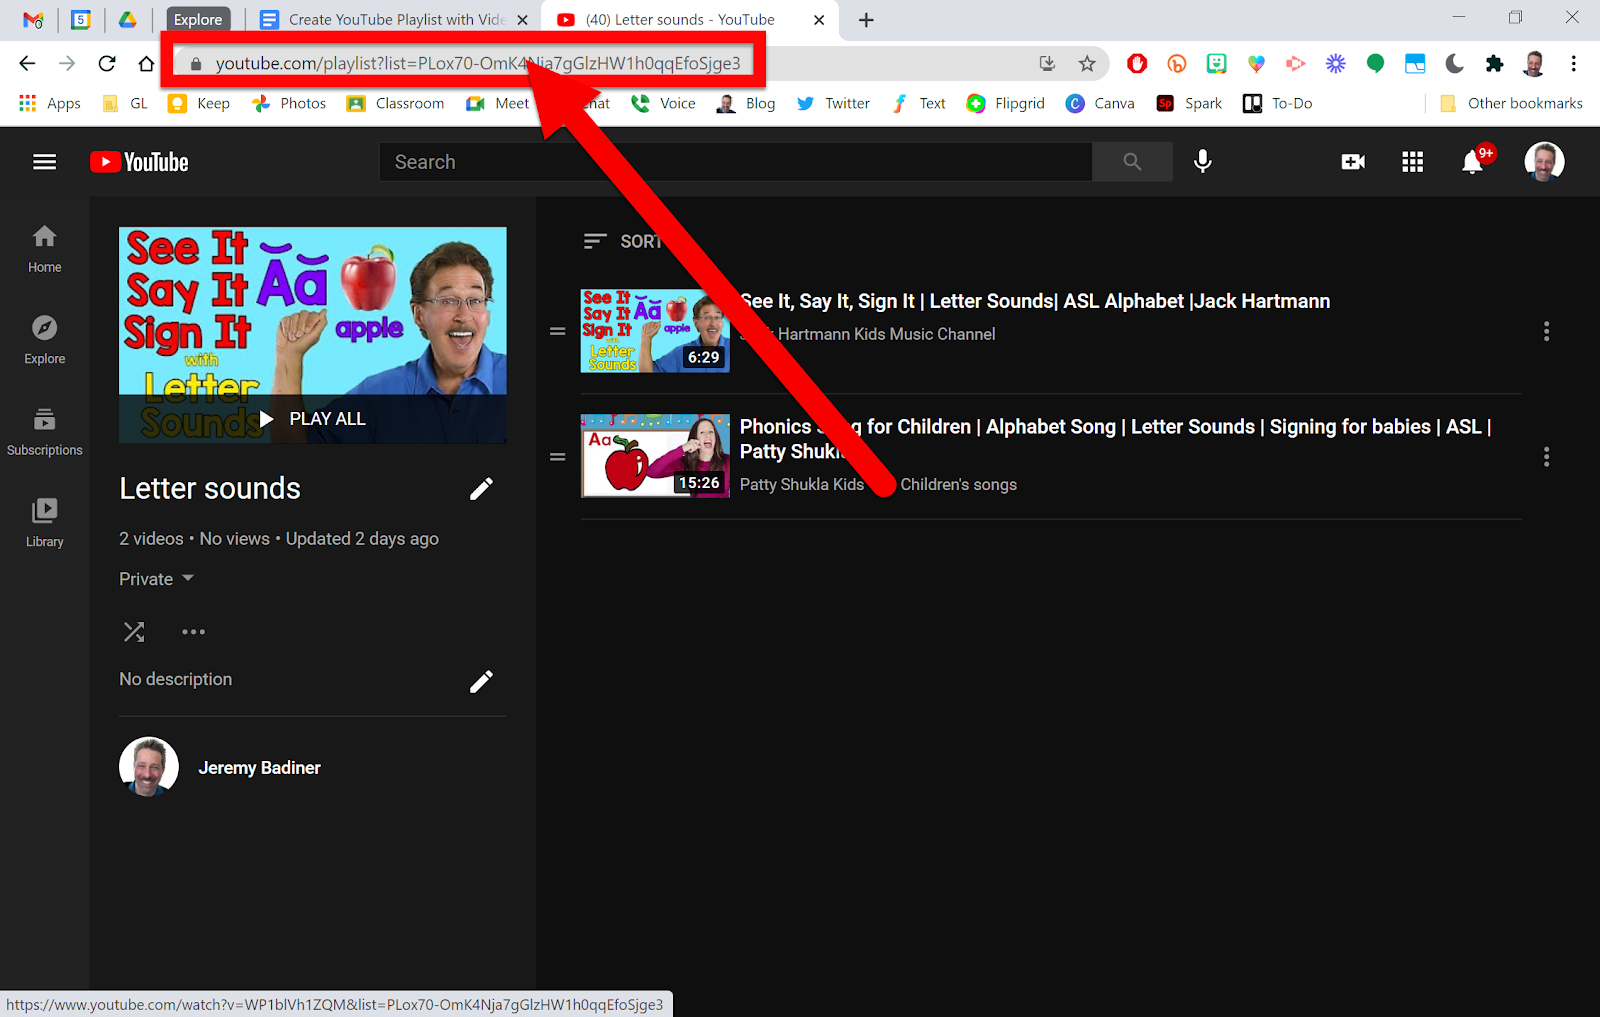This screenshot has width=1600, height=1017.
Task: Open the notifications bell
Action: pyautogui.click(x=1473, y=162)
